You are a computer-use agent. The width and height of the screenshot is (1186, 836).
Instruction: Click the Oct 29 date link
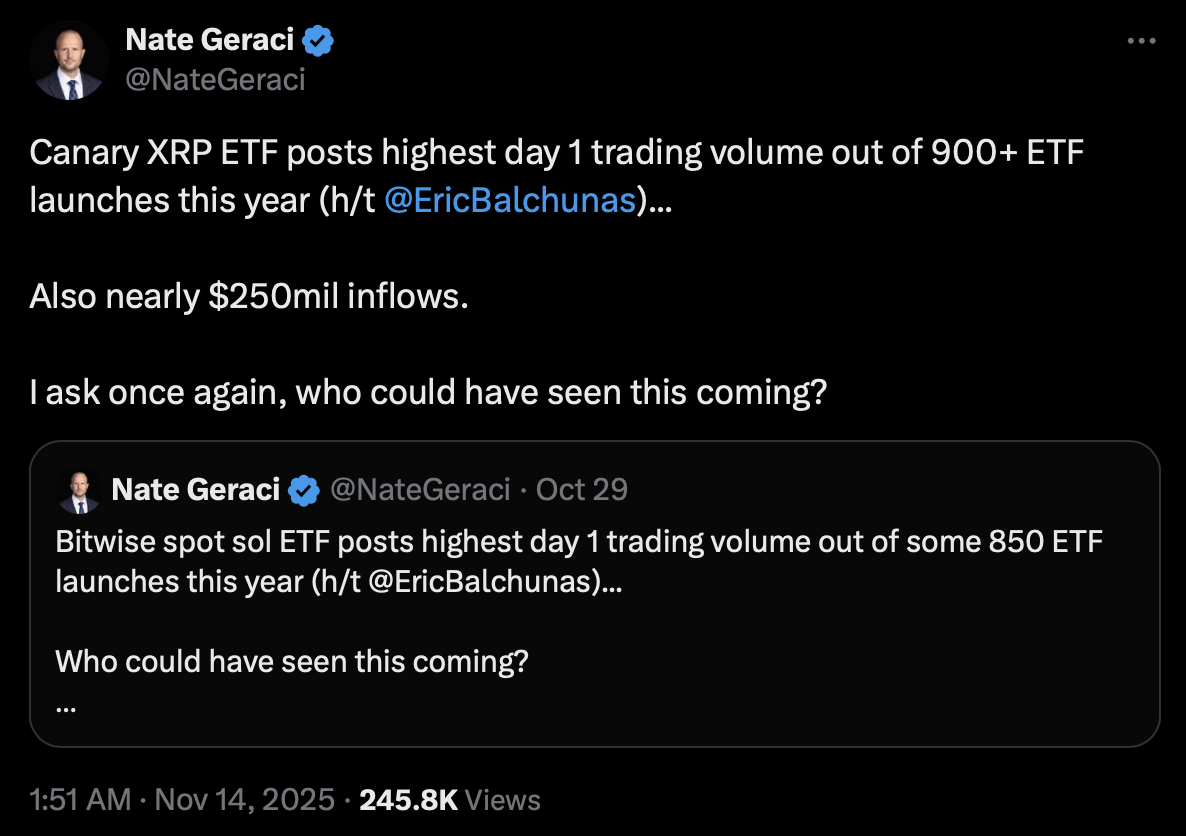tap(583, 489)
